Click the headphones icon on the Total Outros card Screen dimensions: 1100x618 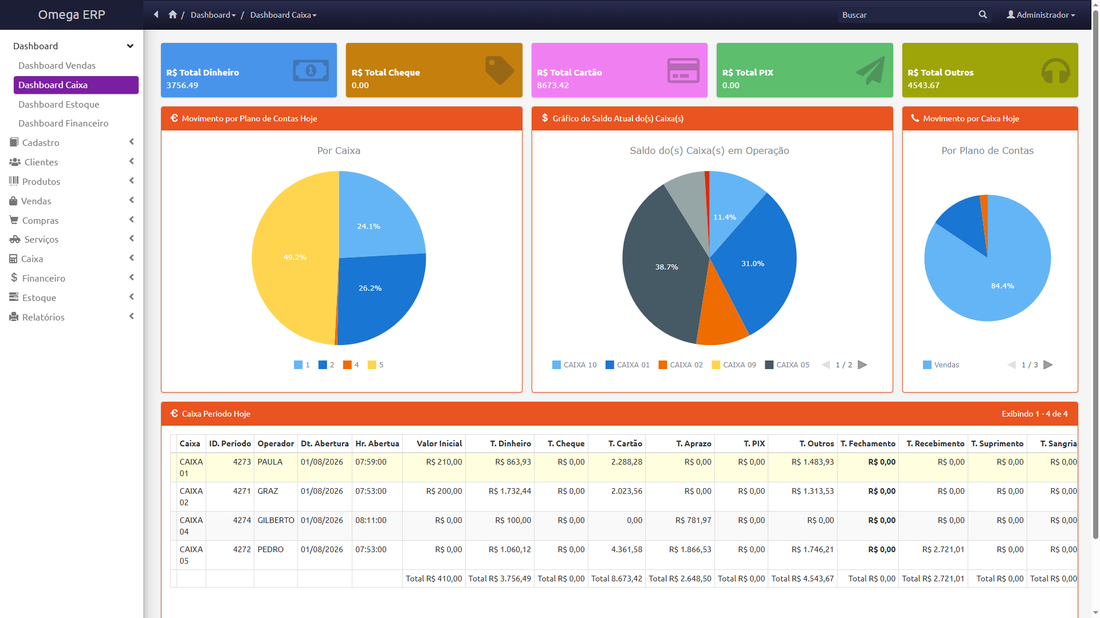pyautogui.click(x=1055, y=71)
